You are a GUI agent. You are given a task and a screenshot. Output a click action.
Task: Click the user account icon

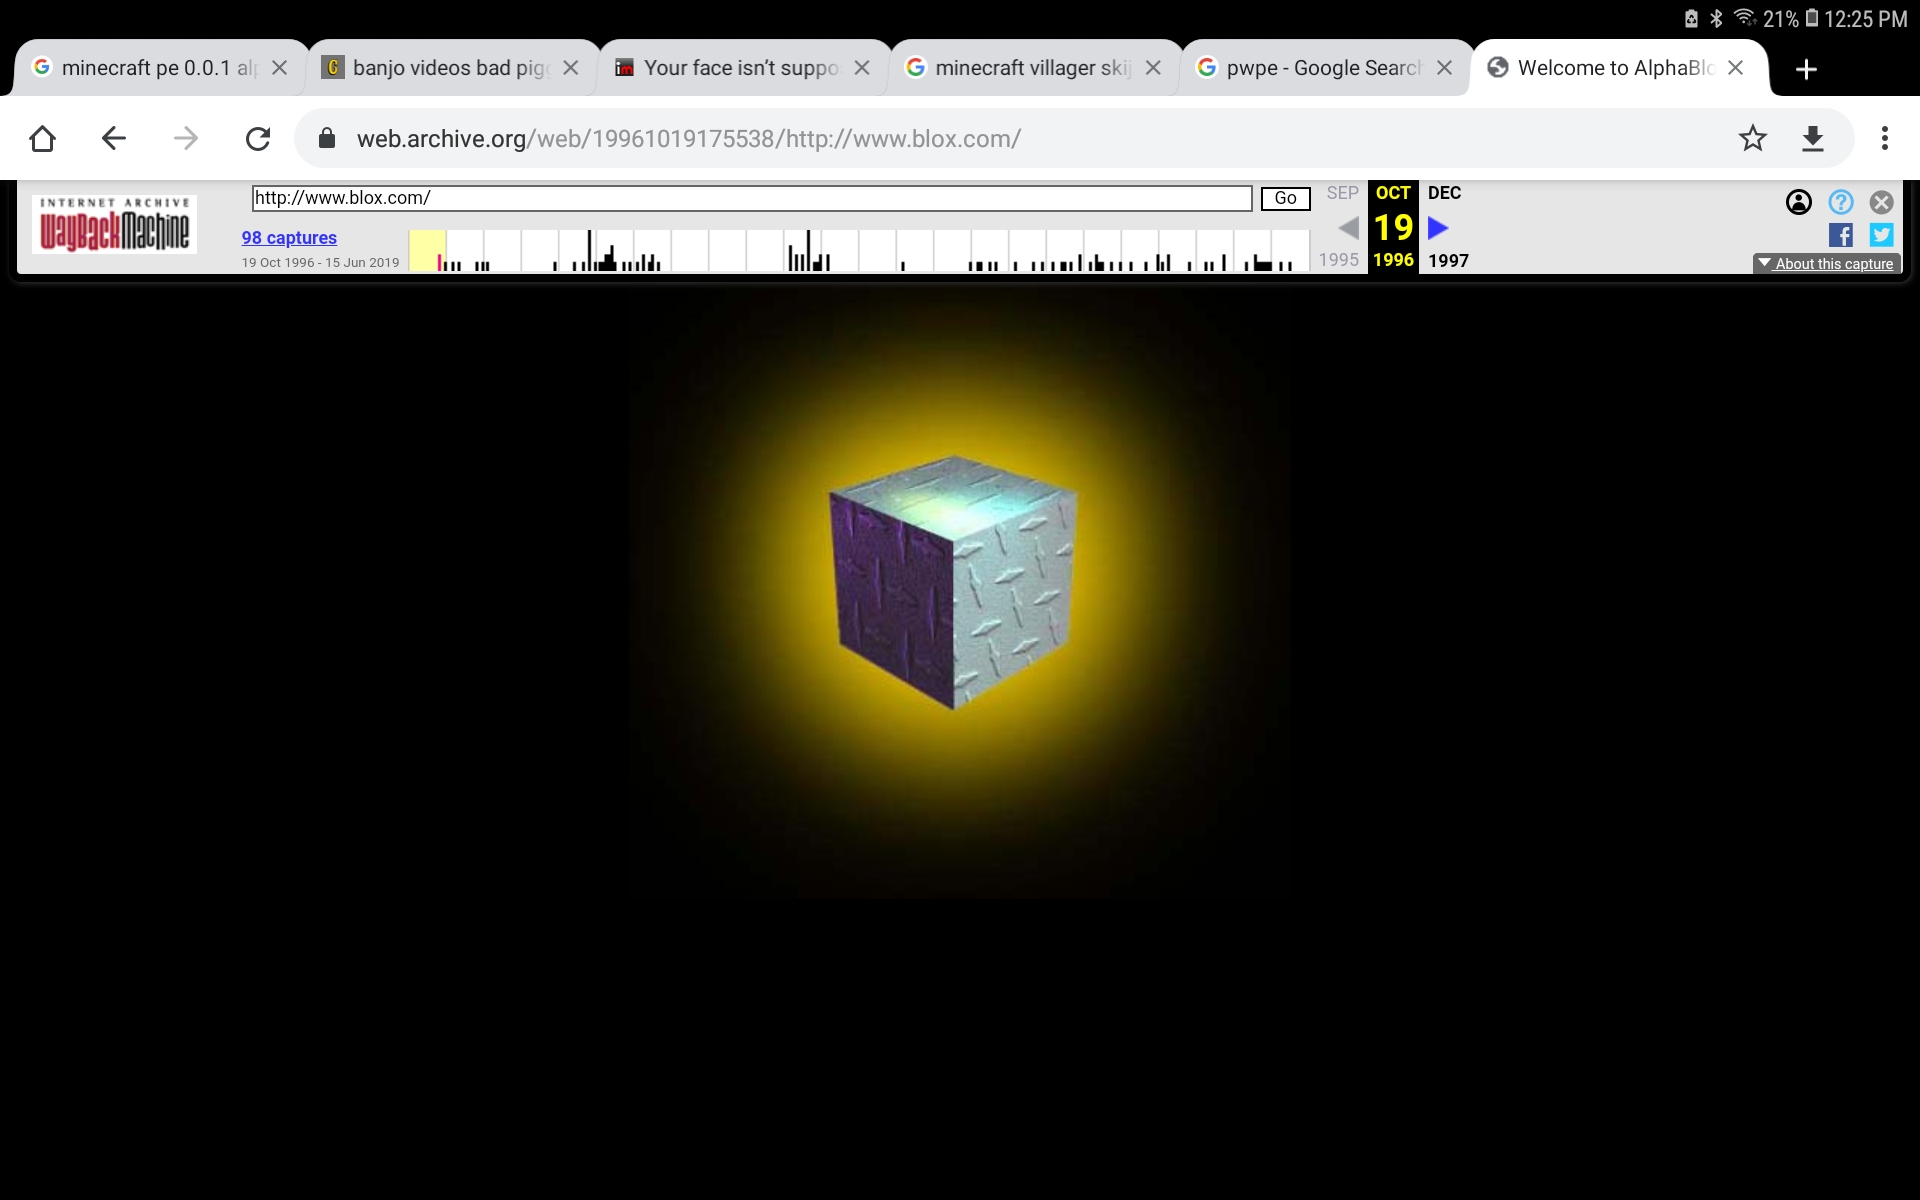(x=1800, y=202)
